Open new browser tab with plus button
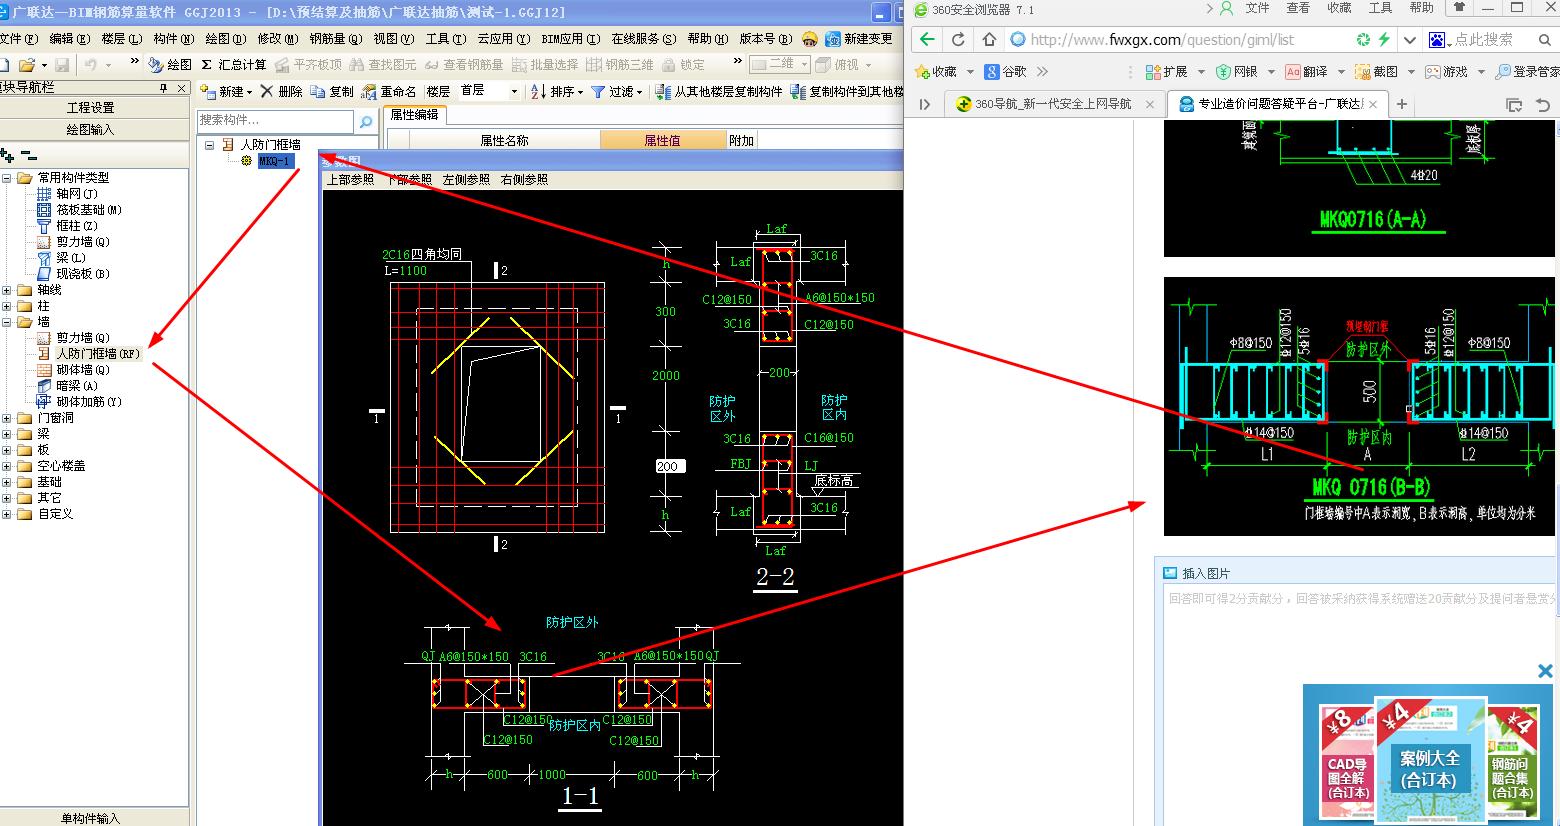This screenshot has width=1560, height=826. point(1402,104)
